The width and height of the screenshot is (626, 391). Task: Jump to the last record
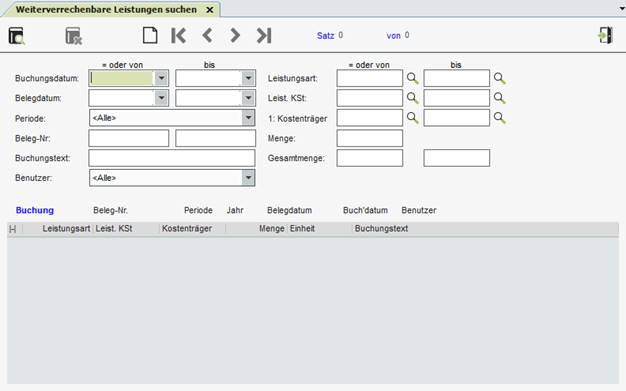(x=264, y=36)
